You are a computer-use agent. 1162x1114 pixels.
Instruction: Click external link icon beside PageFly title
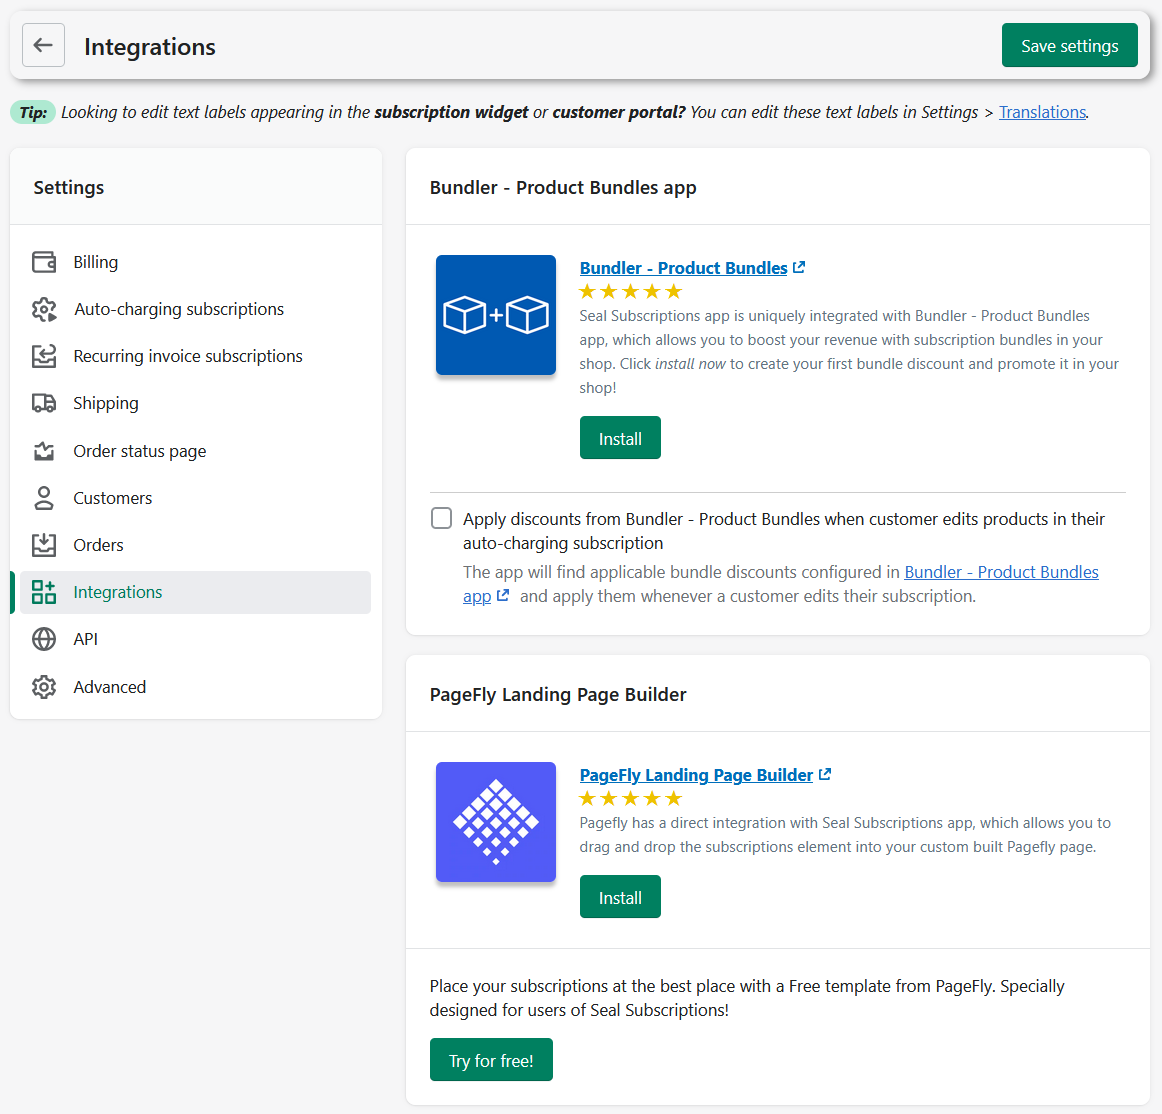825,775
